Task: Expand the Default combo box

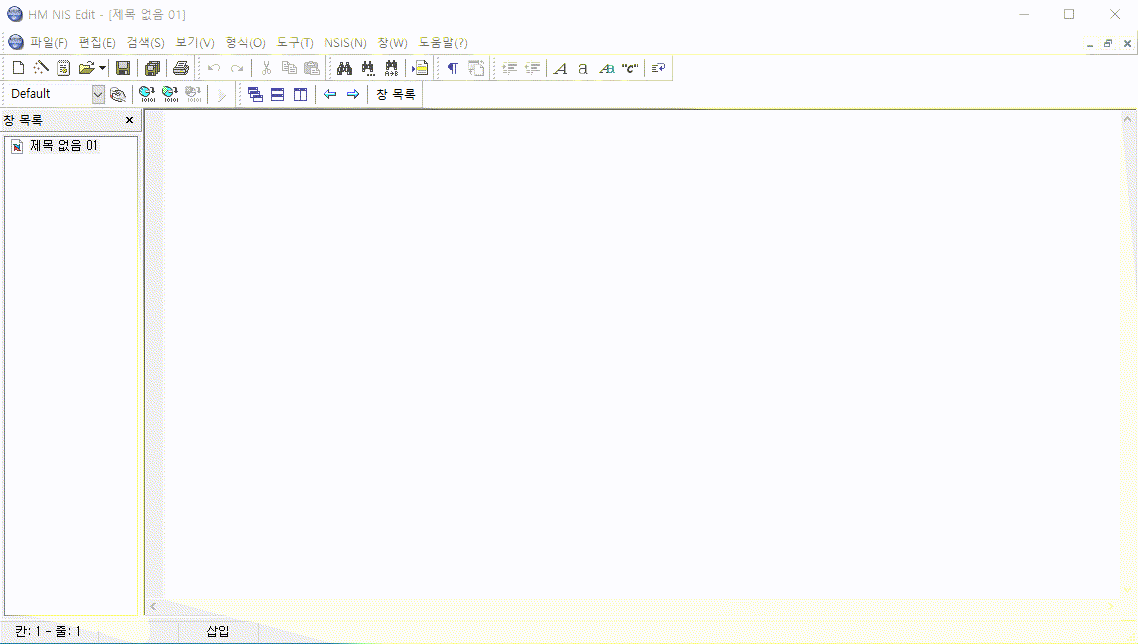Action: (98, 94)
